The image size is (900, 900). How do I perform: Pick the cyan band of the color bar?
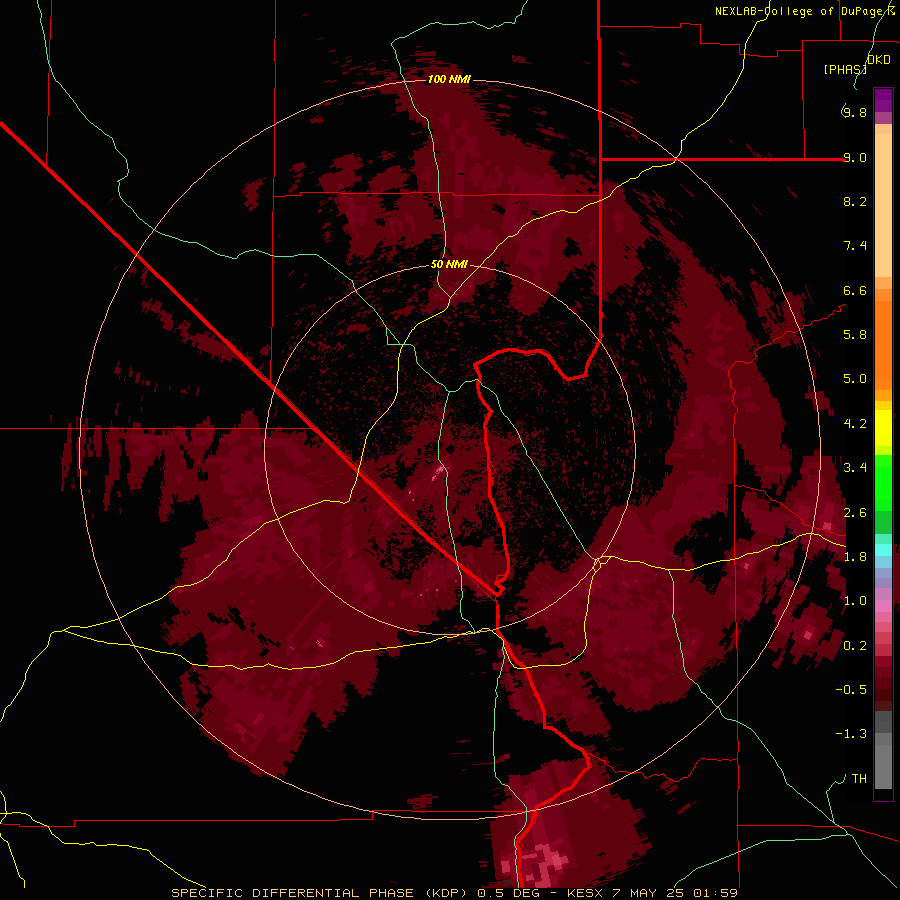883,549
